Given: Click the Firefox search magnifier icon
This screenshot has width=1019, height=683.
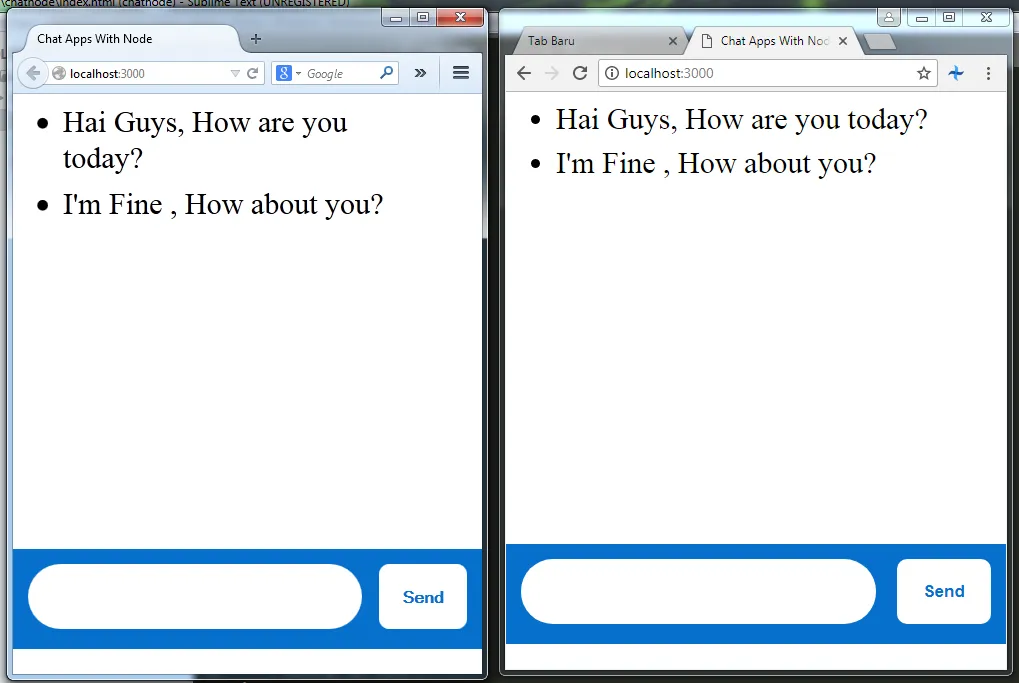Looking at the screenshot, I should tap(386, 73).
